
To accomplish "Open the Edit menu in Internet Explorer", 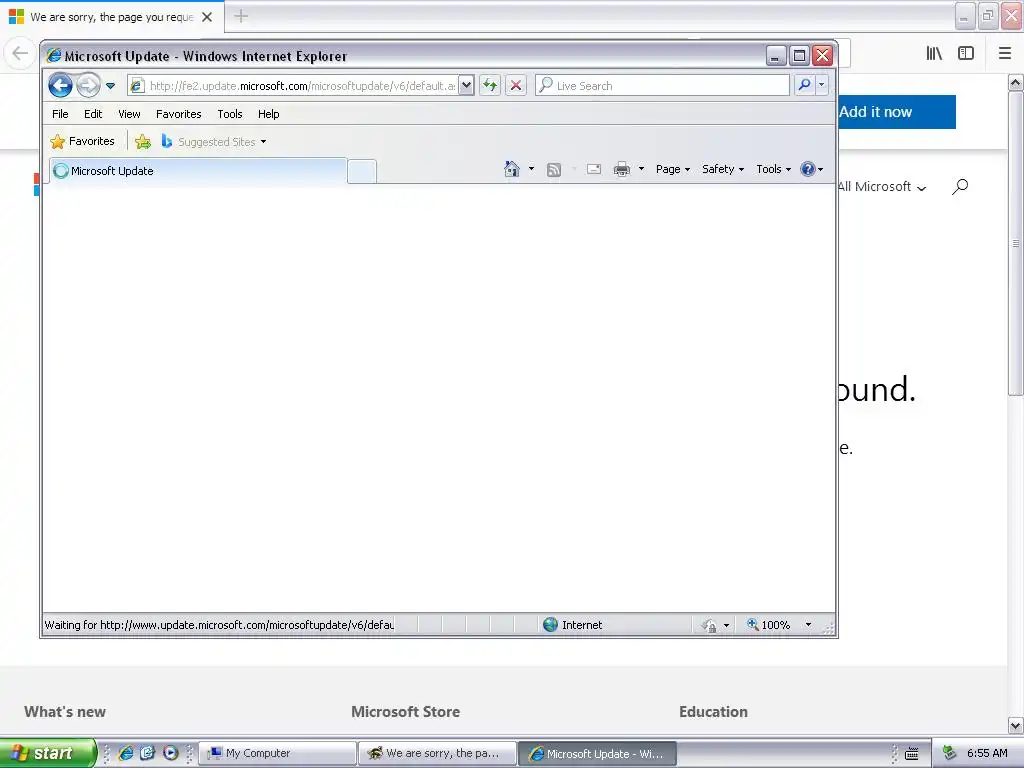I will [x=93, y=114].
